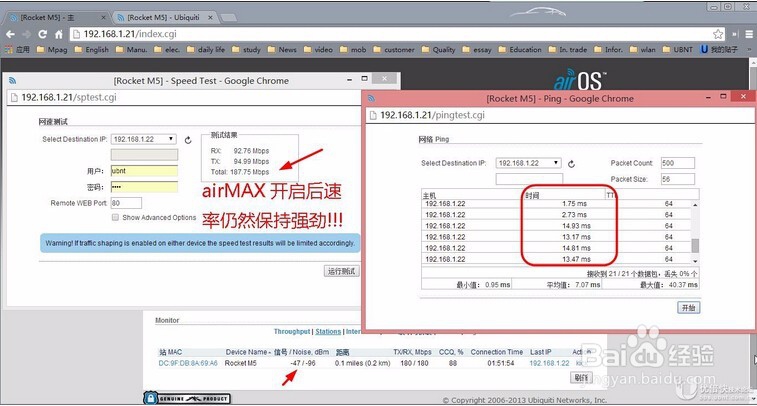
Task: Click the main browser address bar
Action: (x=391, y=34)
